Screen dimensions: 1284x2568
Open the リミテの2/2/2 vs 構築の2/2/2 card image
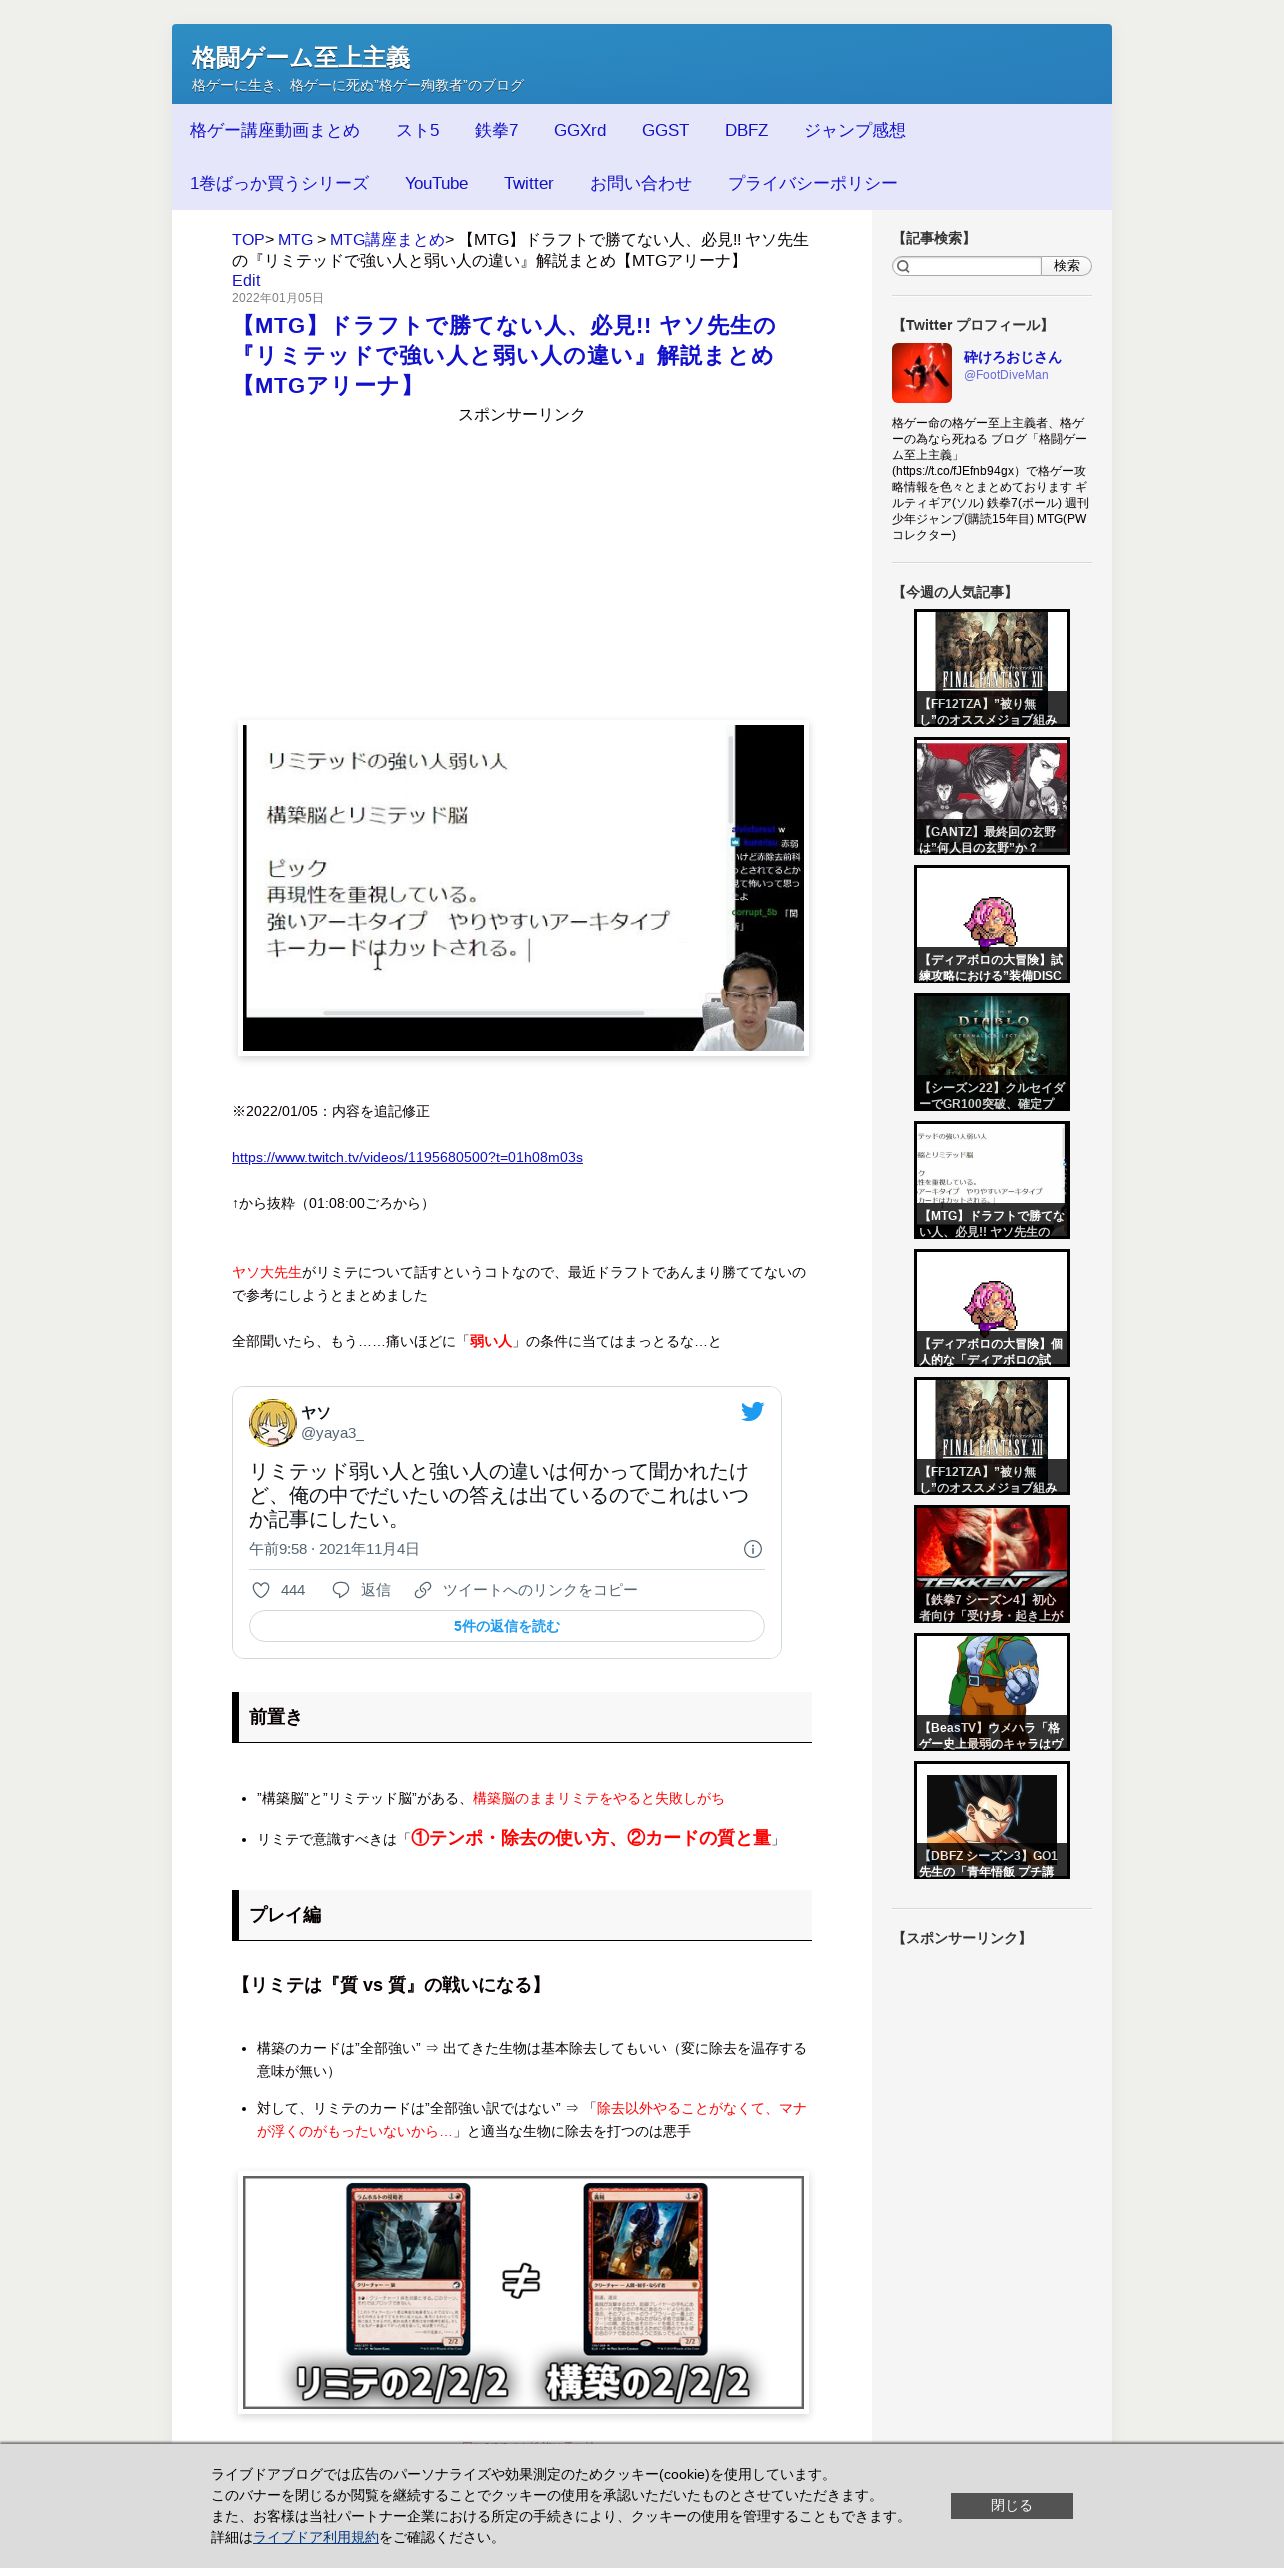[x=523, y=2293]
